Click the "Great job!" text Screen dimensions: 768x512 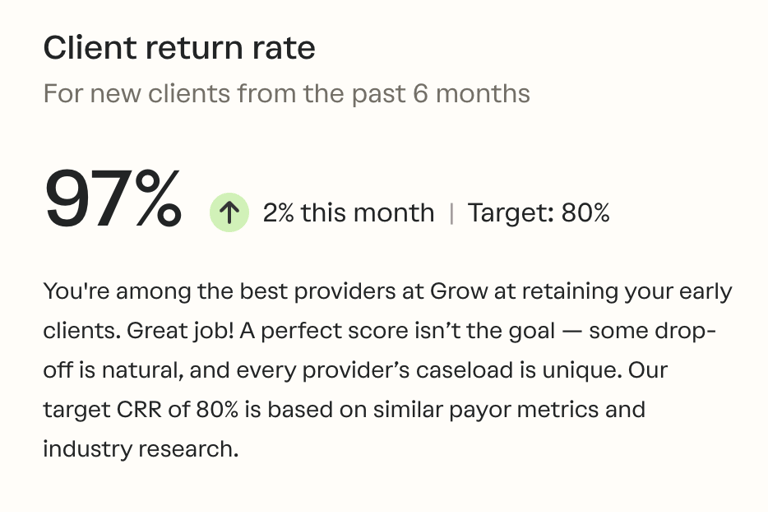point(180,331)
